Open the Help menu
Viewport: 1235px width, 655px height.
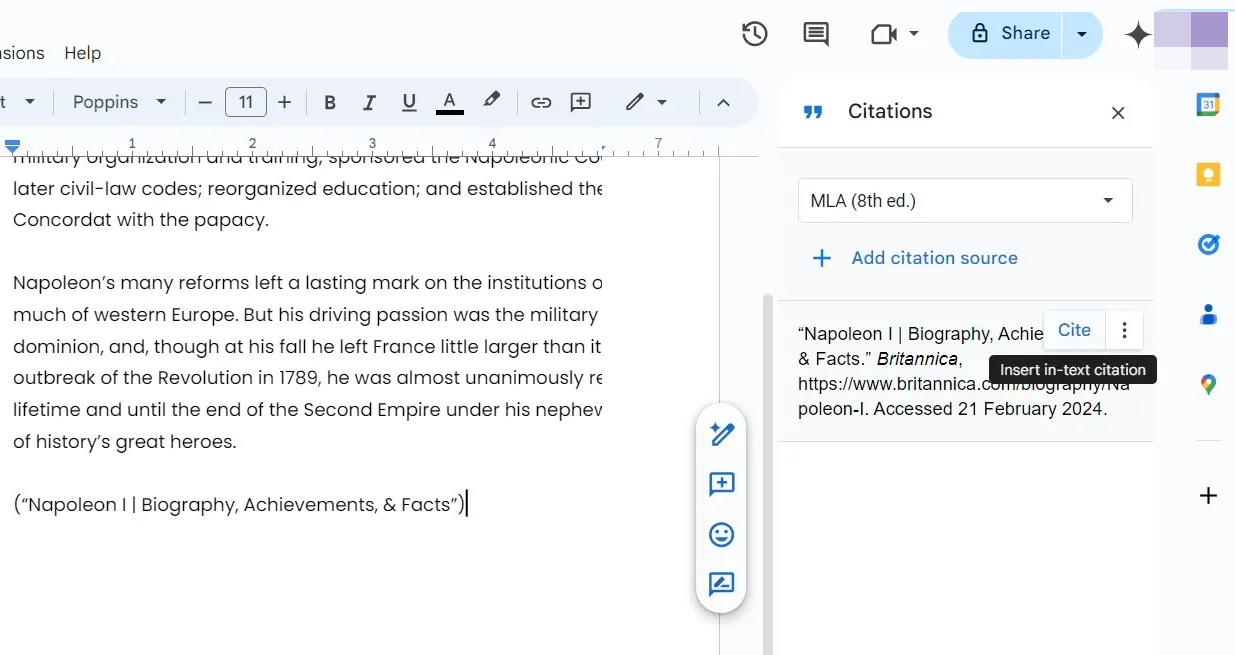(x=83, y=53)
